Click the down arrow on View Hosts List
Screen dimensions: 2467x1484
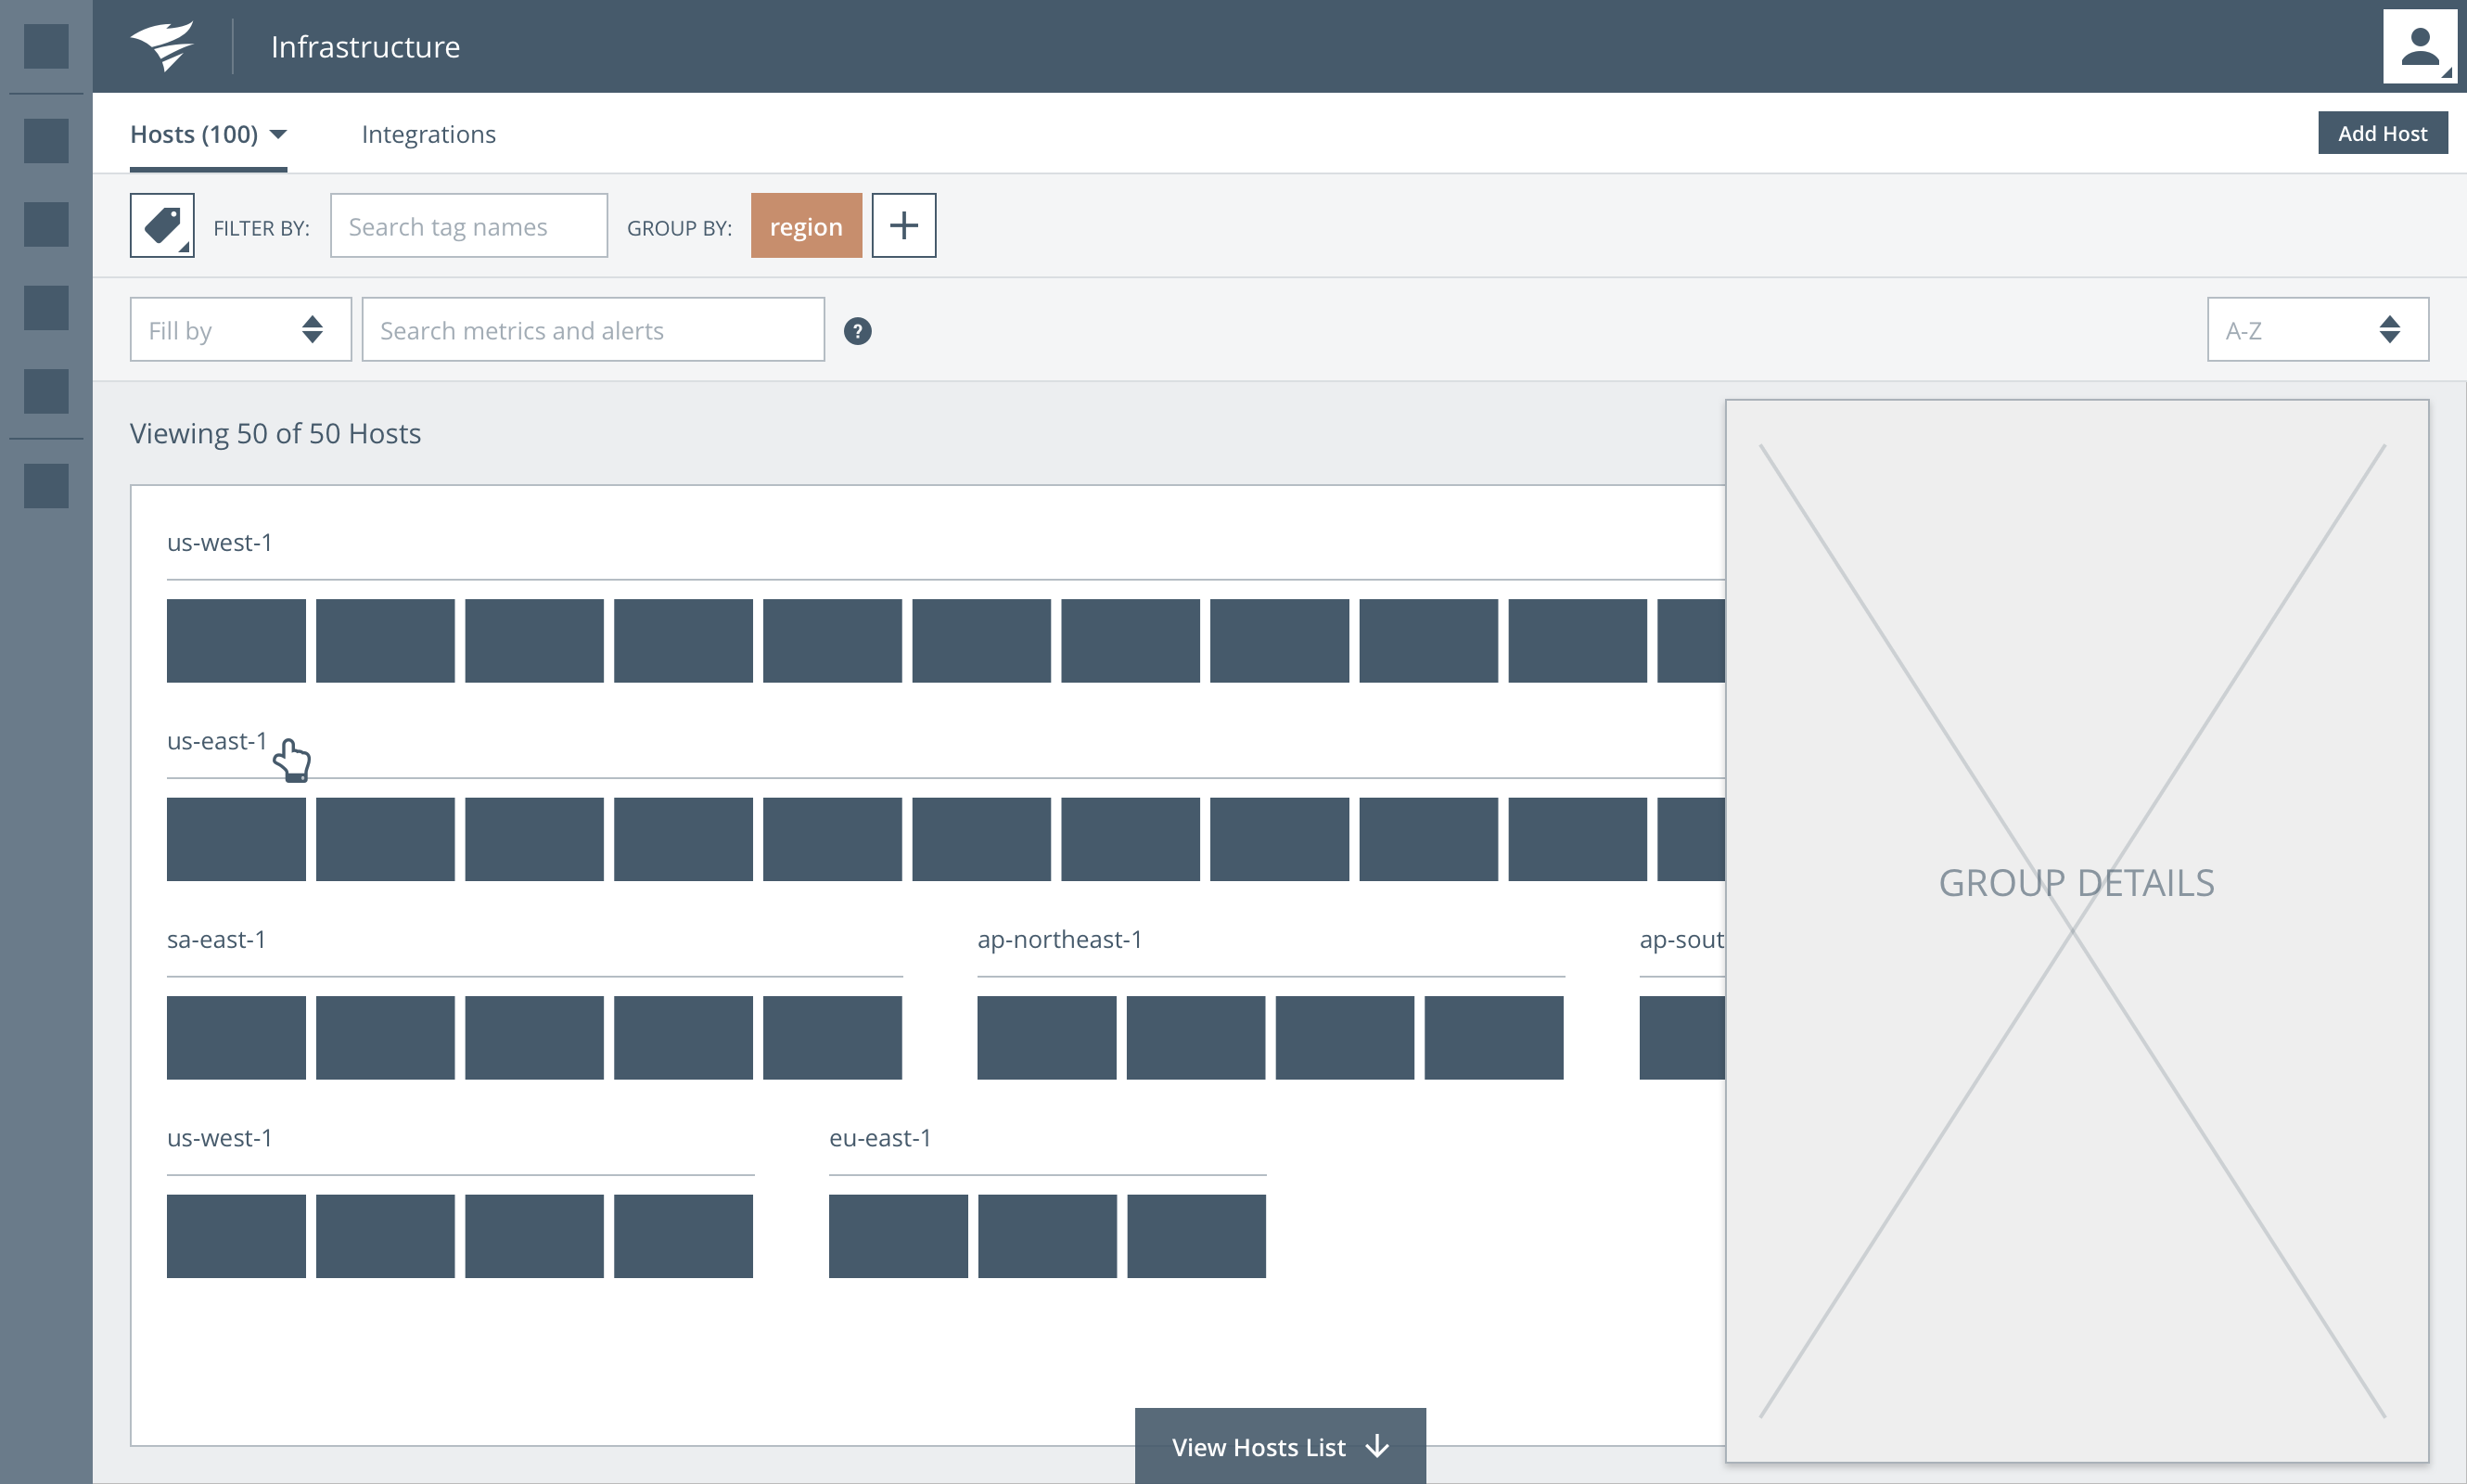(1377, 1446)
